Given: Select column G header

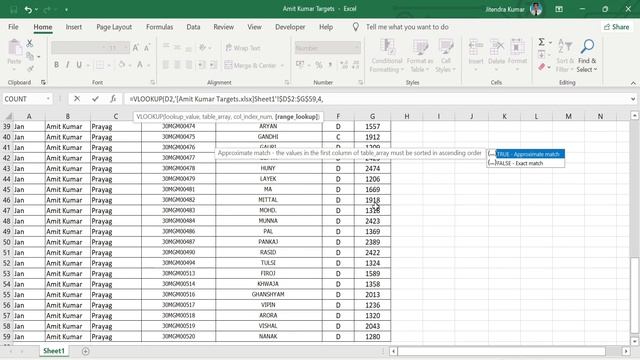Looking at the screenshot, I should click(x=372, y=116).
